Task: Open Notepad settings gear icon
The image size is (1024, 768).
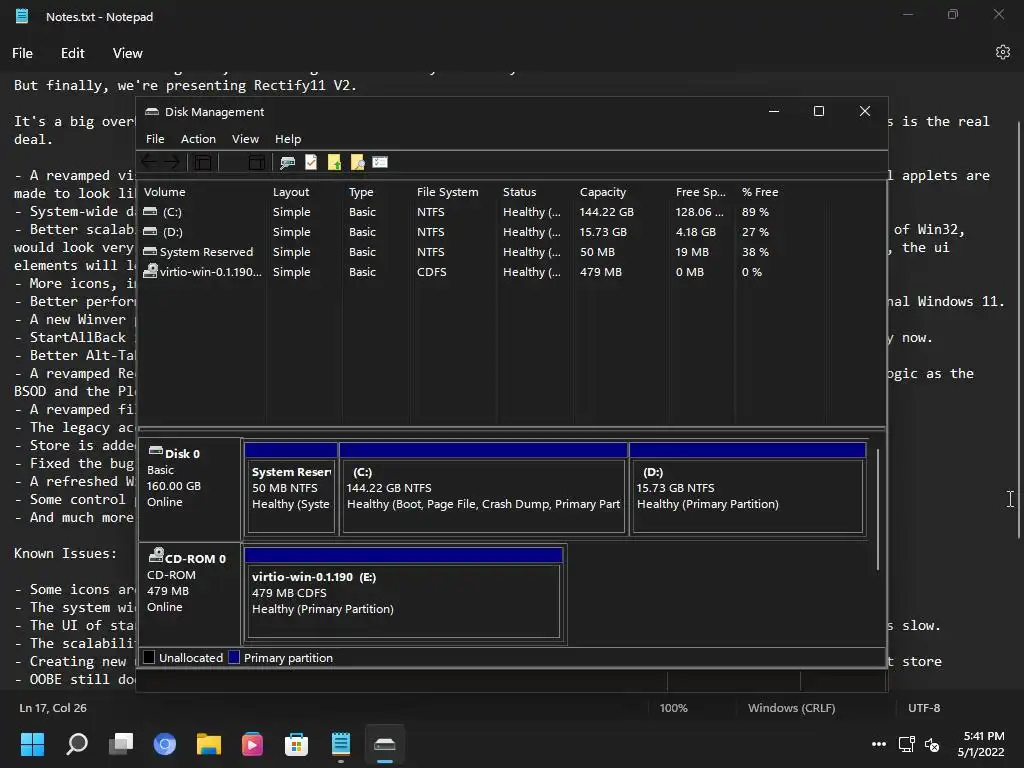Action: tap(1002, 52)
